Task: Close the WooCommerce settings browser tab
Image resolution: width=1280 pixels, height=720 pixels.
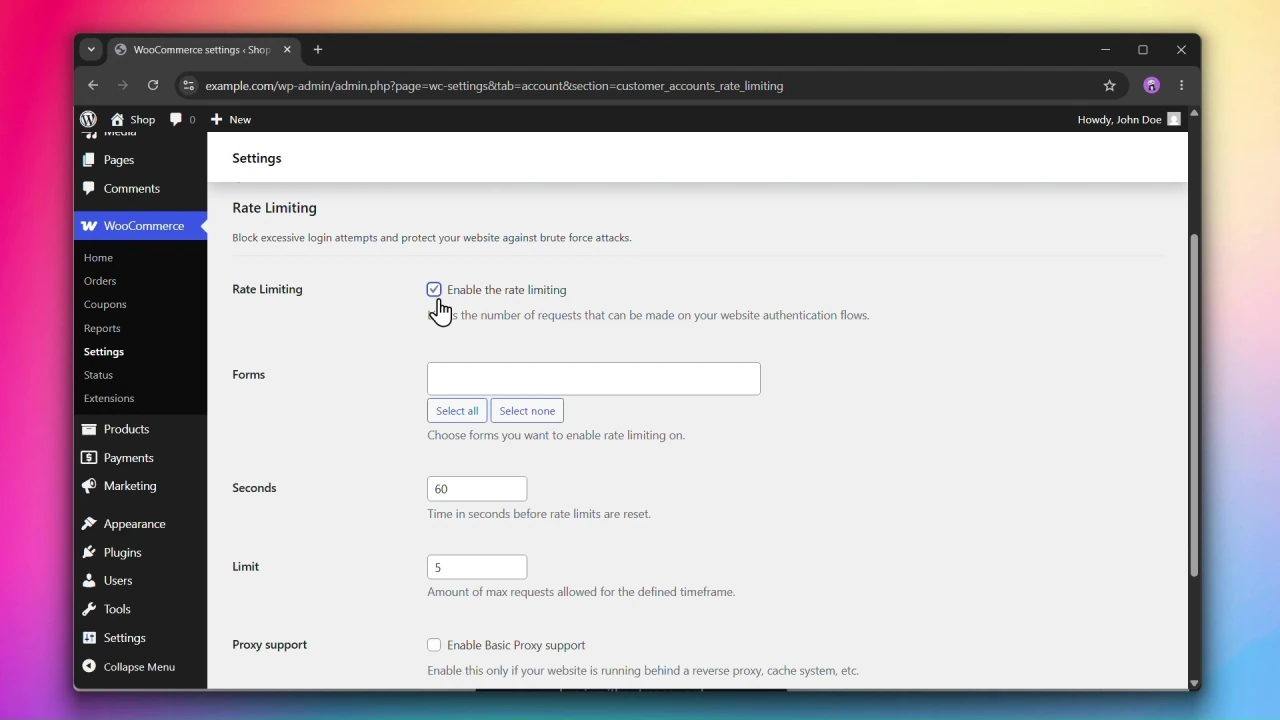Action: [288, 50]
